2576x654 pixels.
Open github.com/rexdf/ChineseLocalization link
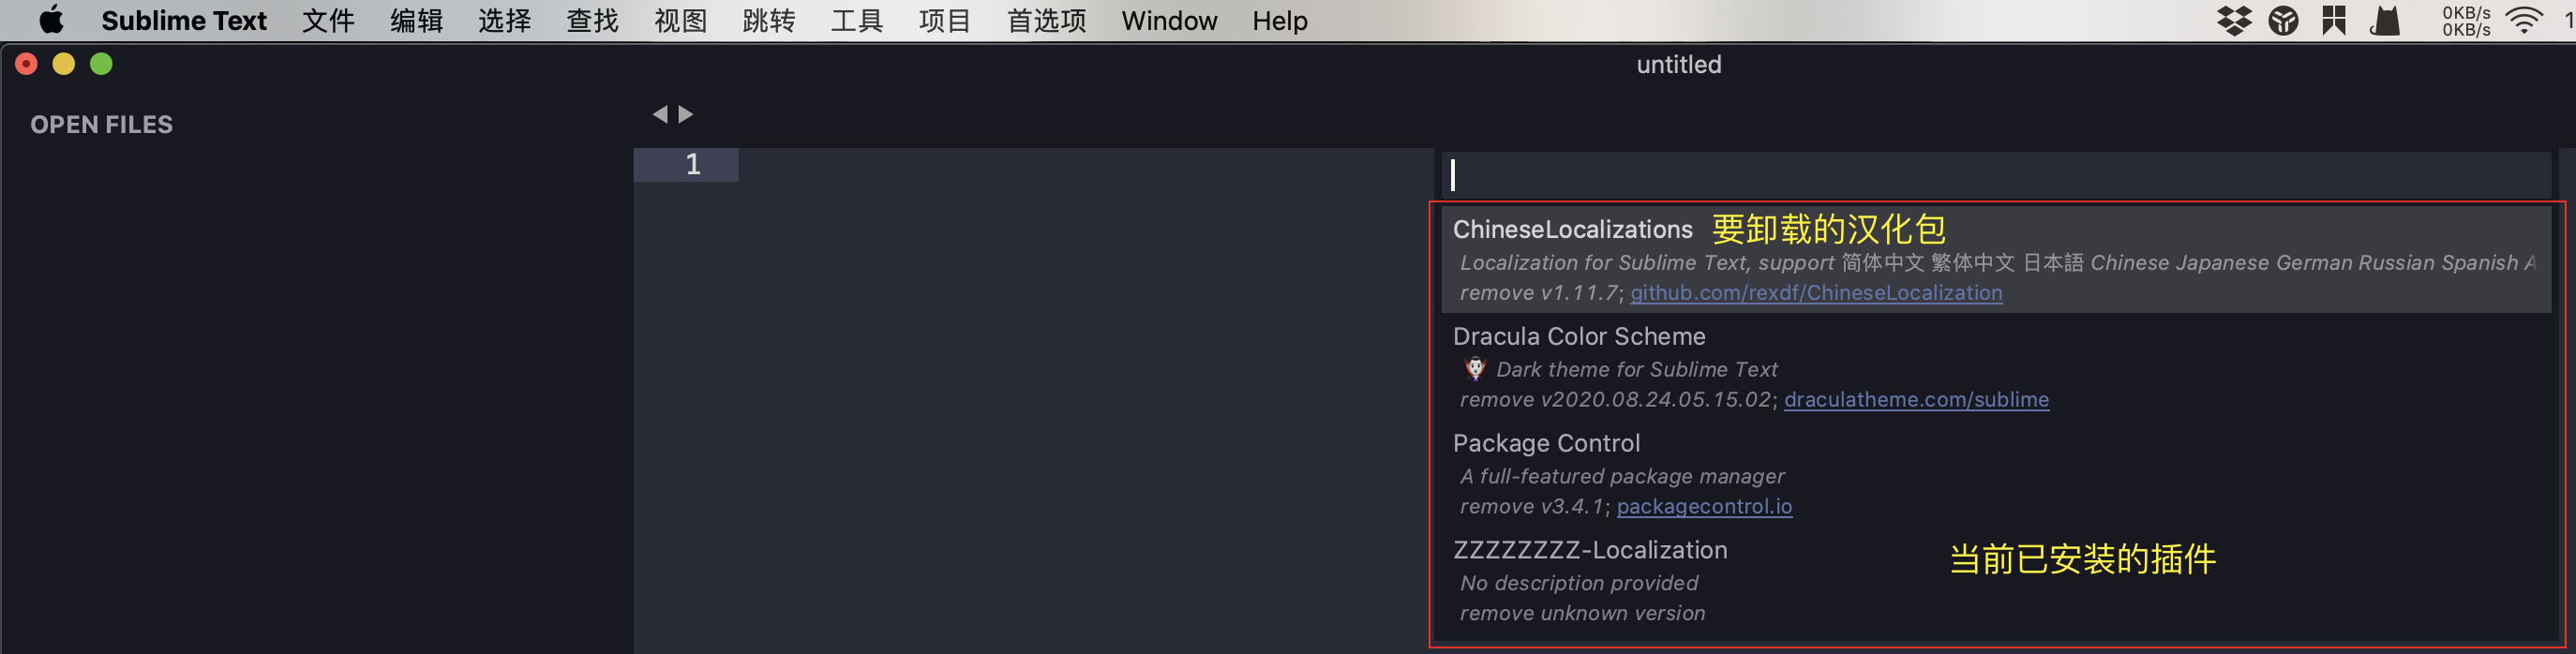[1816, 293]
